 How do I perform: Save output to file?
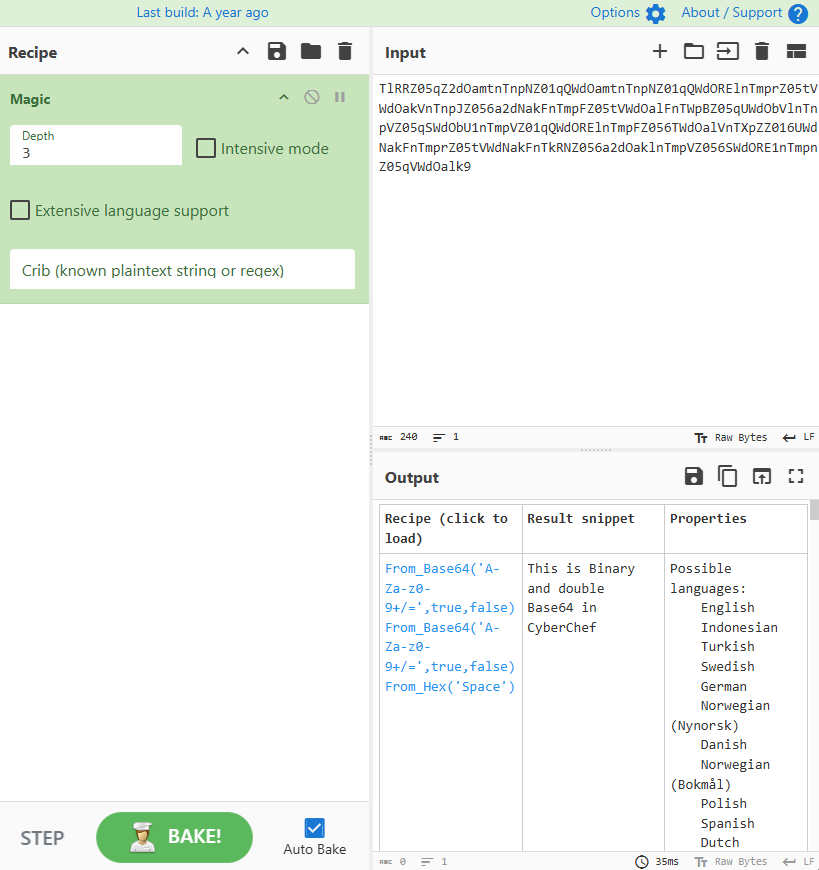click(693, 477)
